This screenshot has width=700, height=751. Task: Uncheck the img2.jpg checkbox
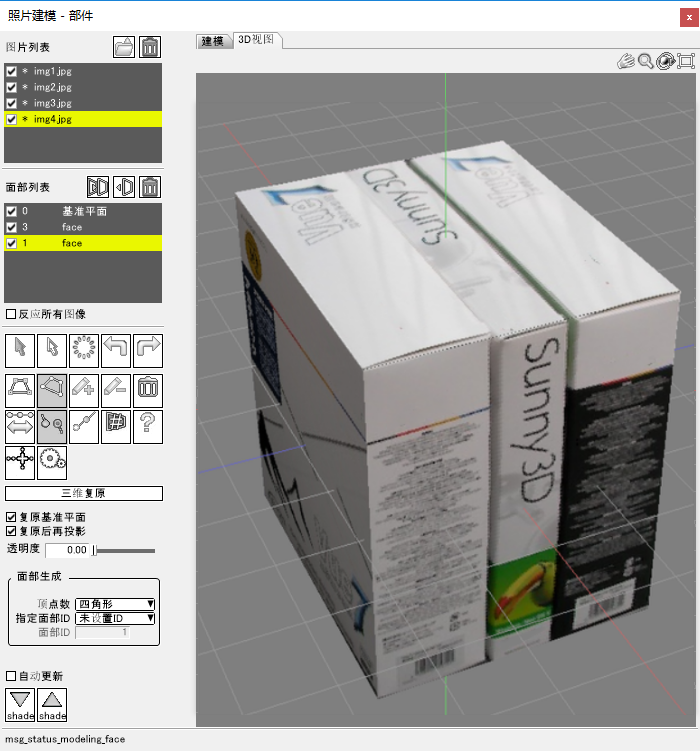tap(11, 87)
